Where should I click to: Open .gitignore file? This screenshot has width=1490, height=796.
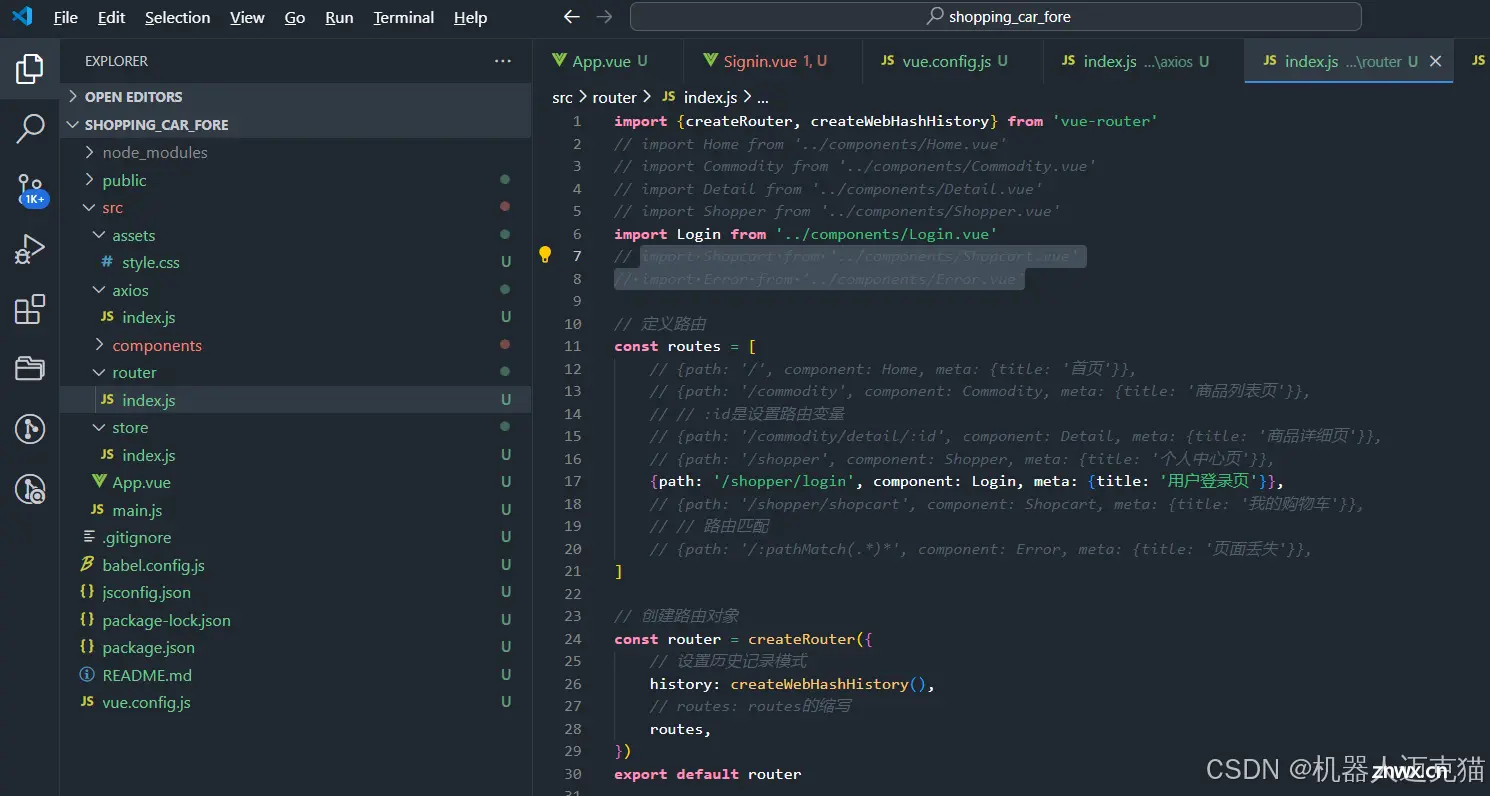[x=296, y=537]
